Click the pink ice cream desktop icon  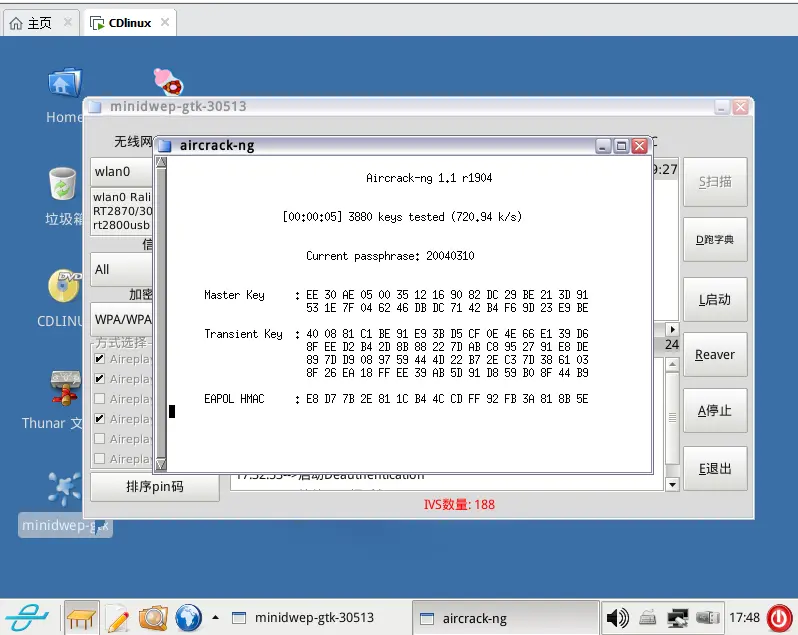point(168,81)
